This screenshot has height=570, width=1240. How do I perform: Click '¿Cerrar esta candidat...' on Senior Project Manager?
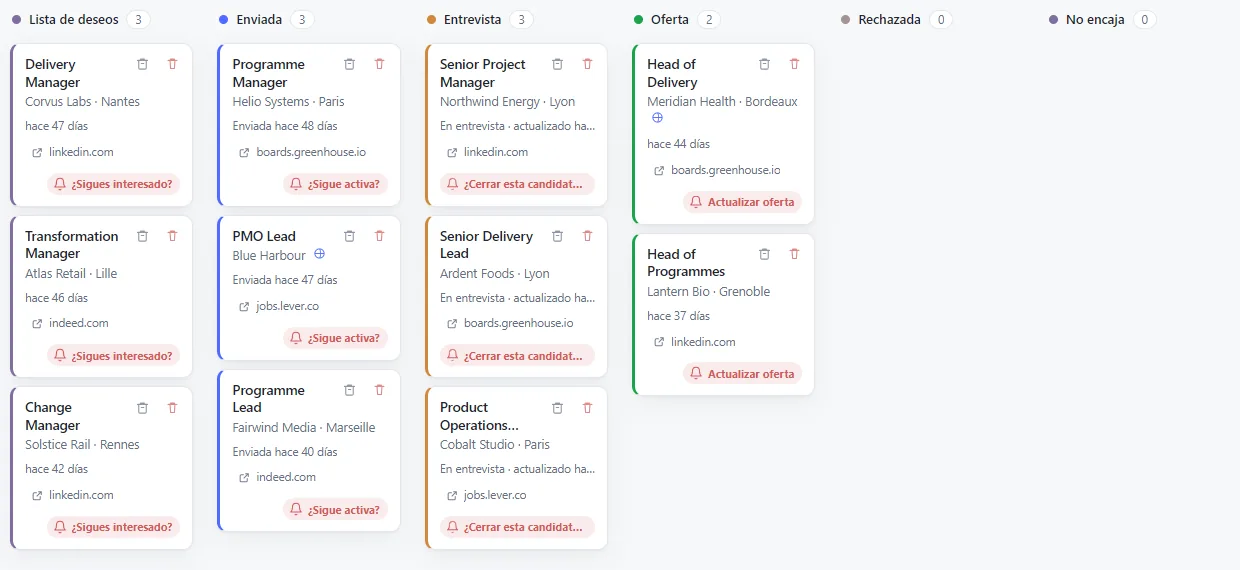coord(517,184)
